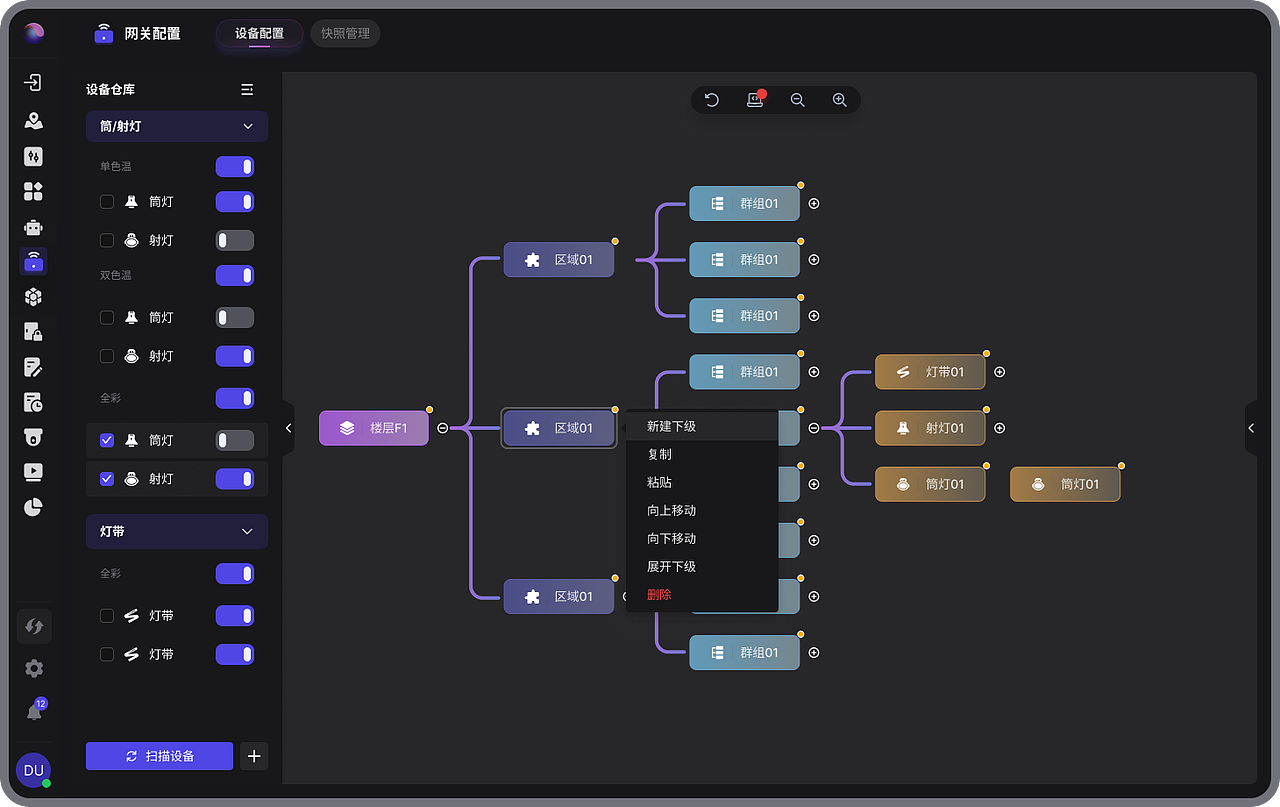Viewport: 1280px width, 807px height.
Task: Open the pie chart statistics sidebar icon
Action: click(x=34, y=507)
